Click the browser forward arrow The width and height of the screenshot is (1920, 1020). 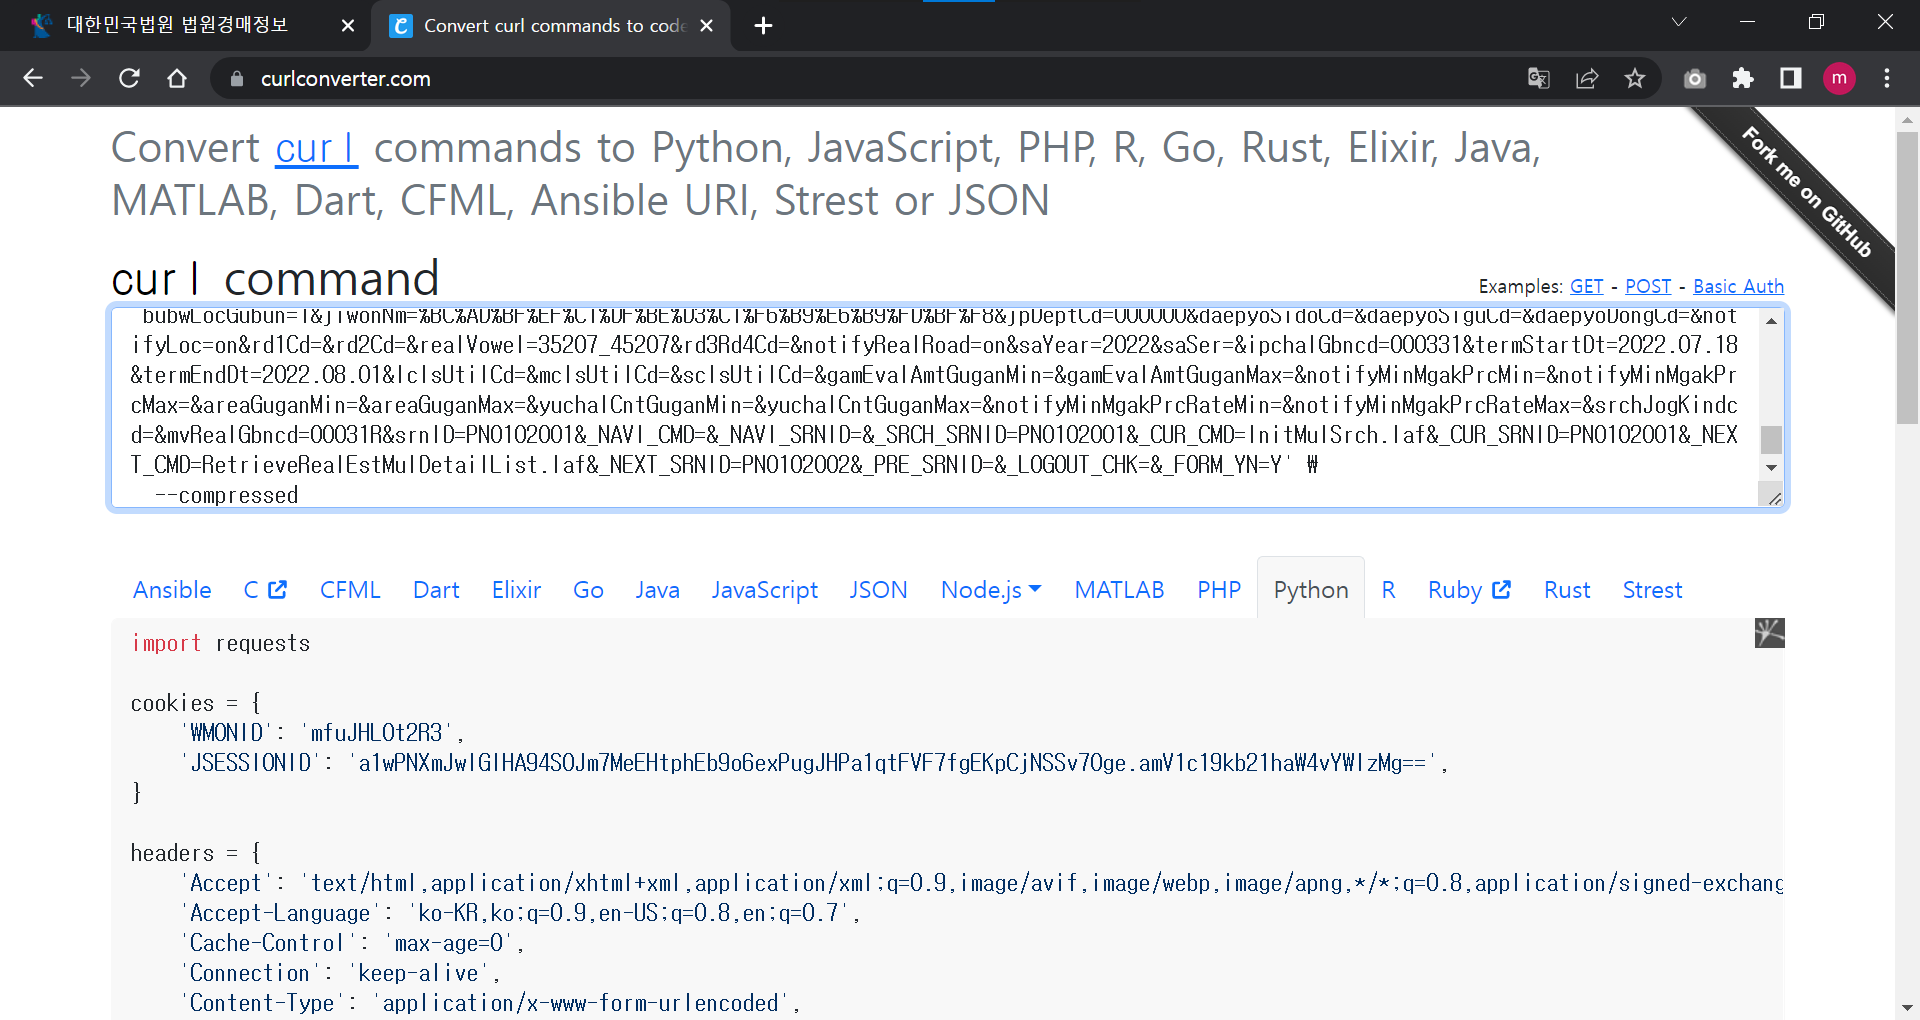click(81, 78)
